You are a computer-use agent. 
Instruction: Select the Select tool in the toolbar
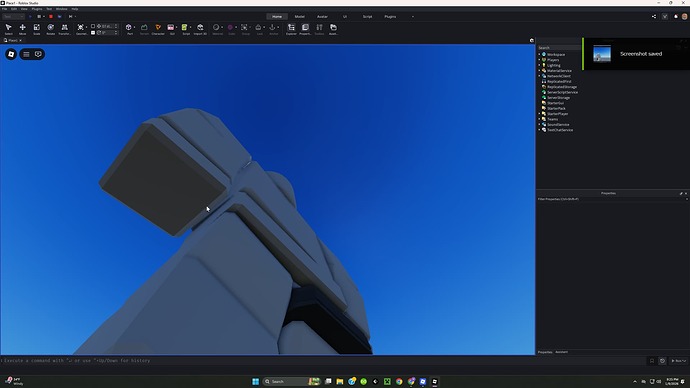[8, 29]
